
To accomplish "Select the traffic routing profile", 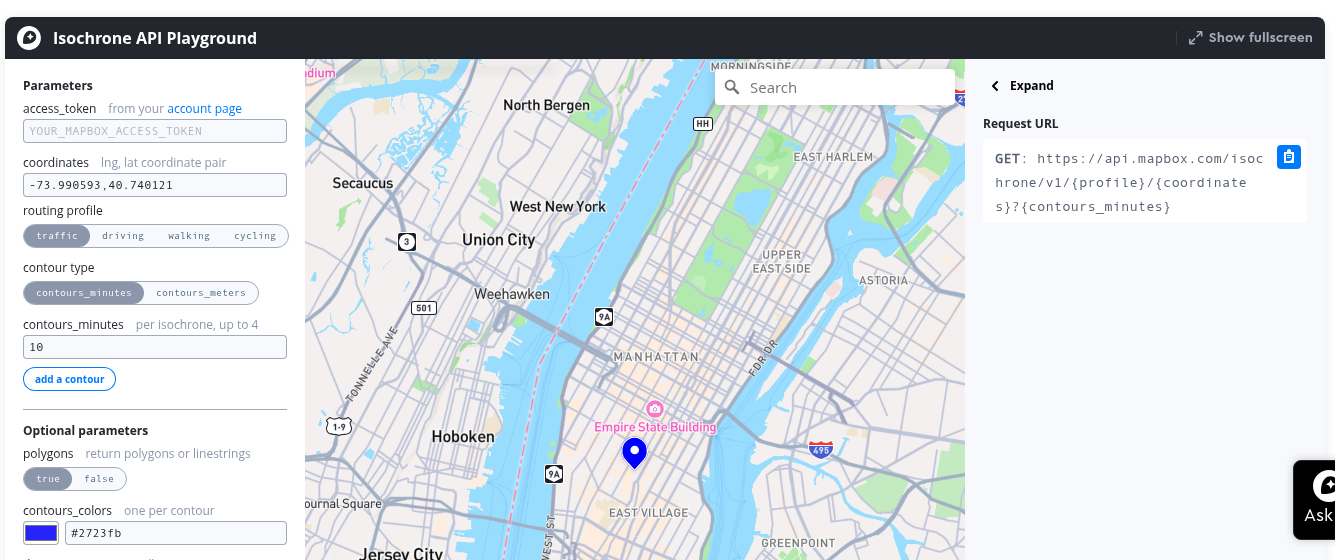I will (x=57, y=236).
